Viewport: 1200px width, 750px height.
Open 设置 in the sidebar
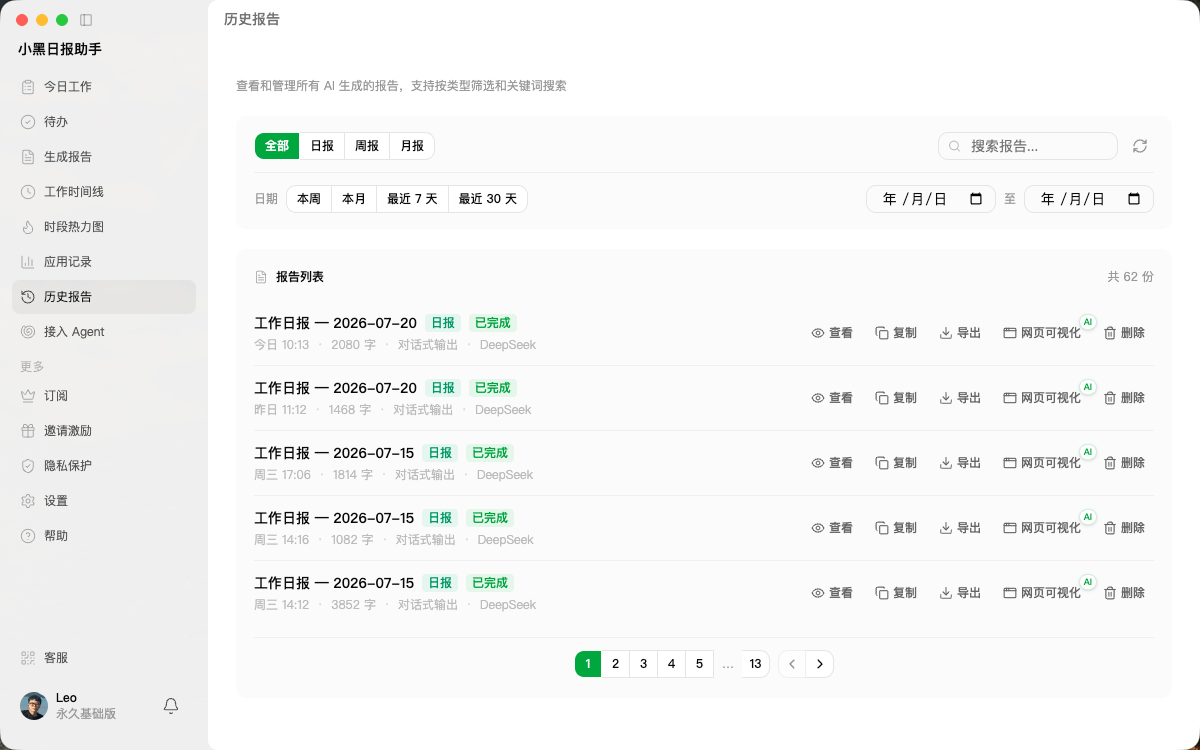tap(104, 501)
